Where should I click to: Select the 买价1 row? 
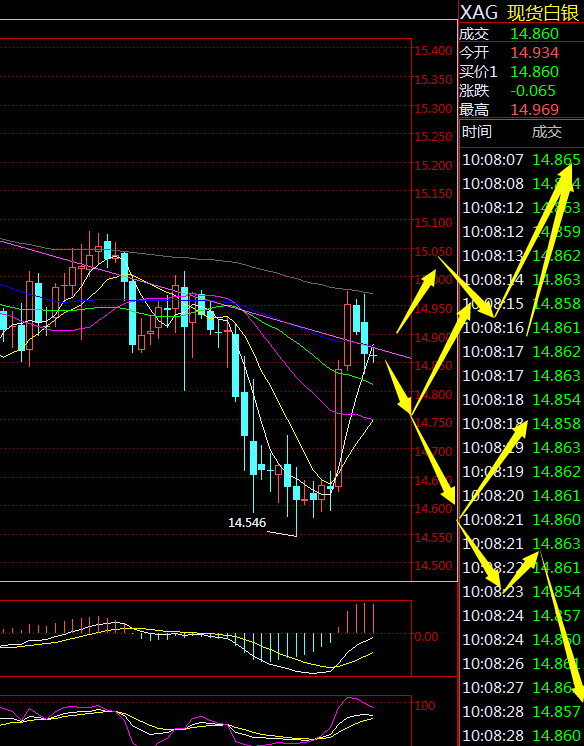[521, 72]
